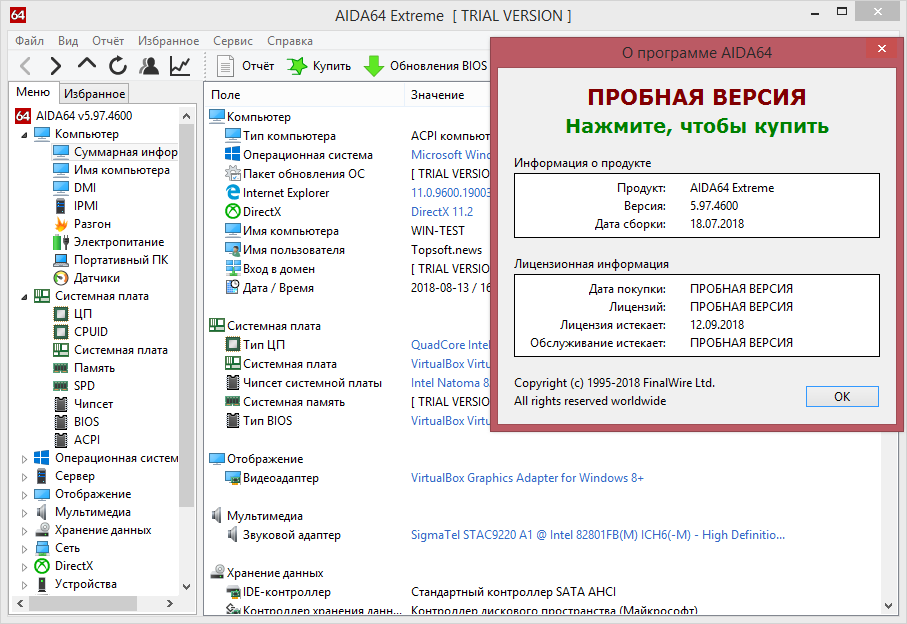Click the Видеоадаптер icon in the list
Screen dimensions: 907x624
[233, 478]
